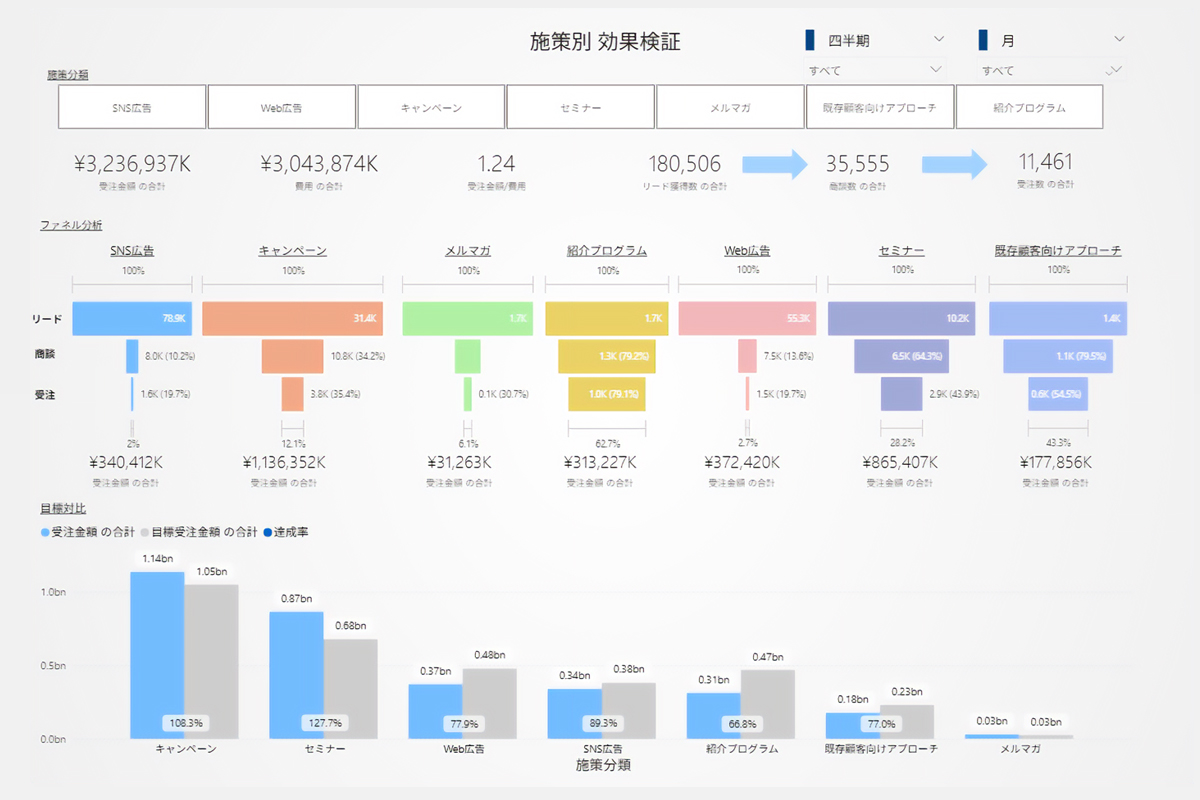Toggle the メルマガ slicer tile
Screen dimensions: 1200x800
[x=730, y=107]
